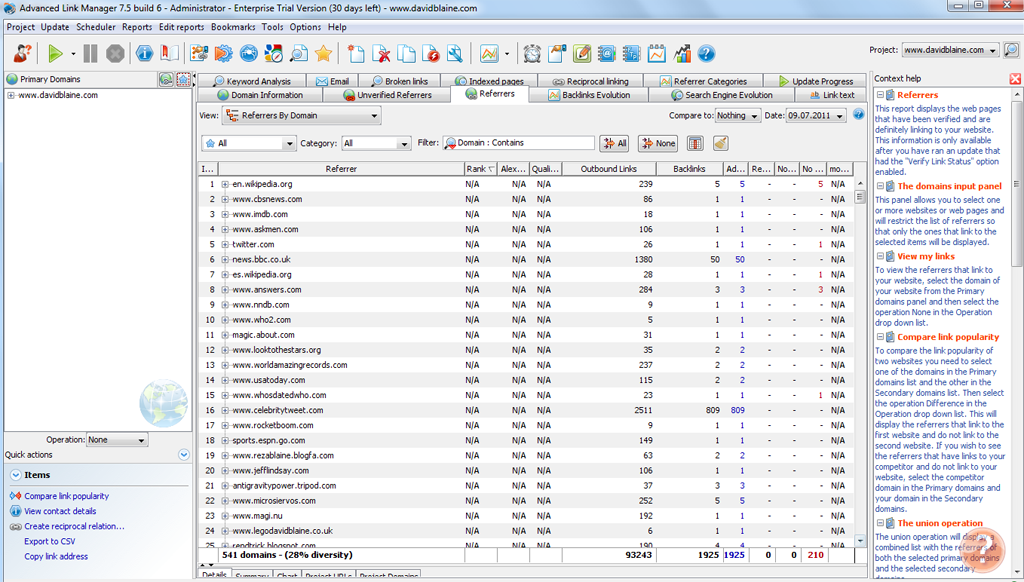Click the green notepad with pencil icon
1024x582 pixels.
pyautogui.click(x=582, y=54)
